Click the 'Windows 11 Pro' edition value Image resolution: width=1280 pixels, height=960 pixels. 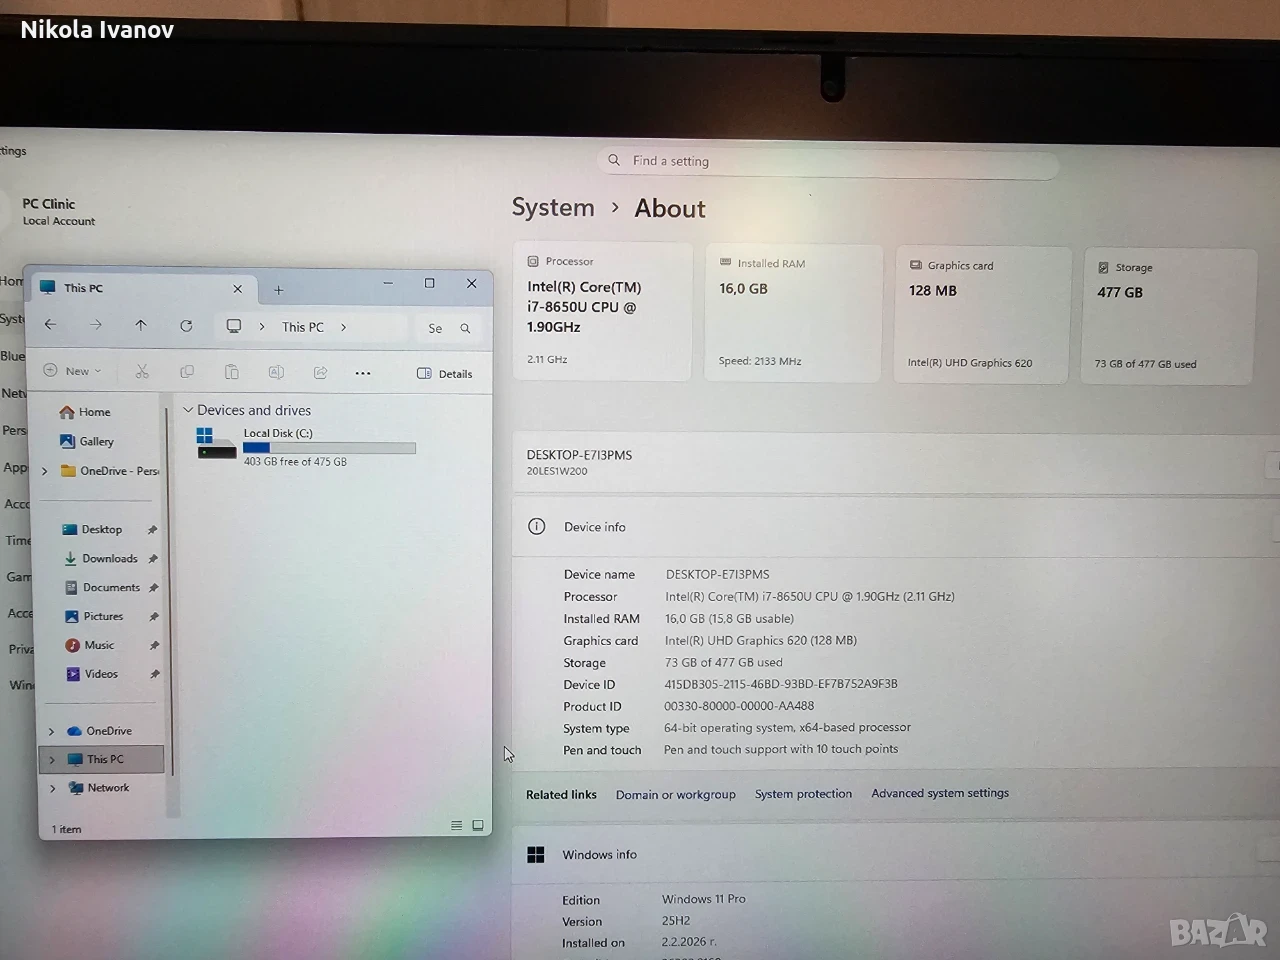[704, 899]
